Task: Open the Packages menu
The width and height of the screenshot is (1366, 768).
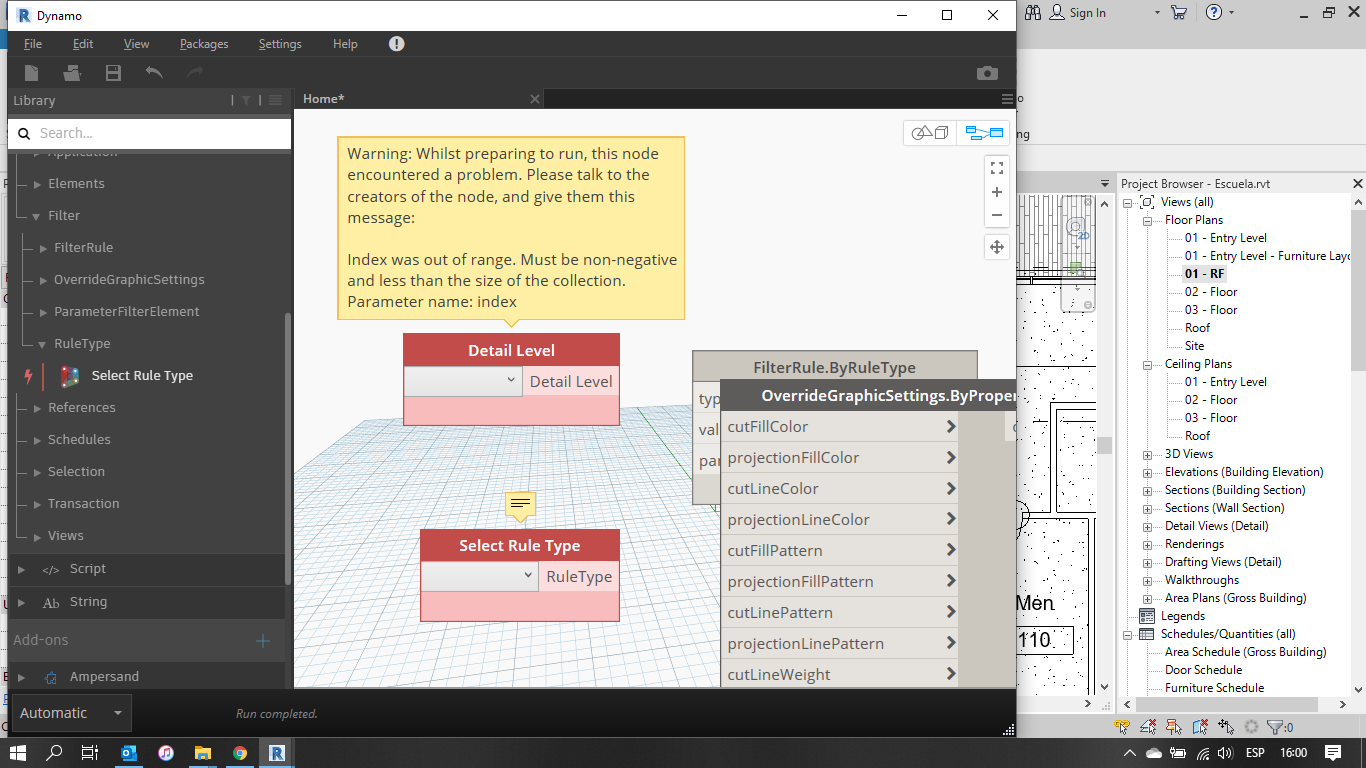Action: coord(203,43)
